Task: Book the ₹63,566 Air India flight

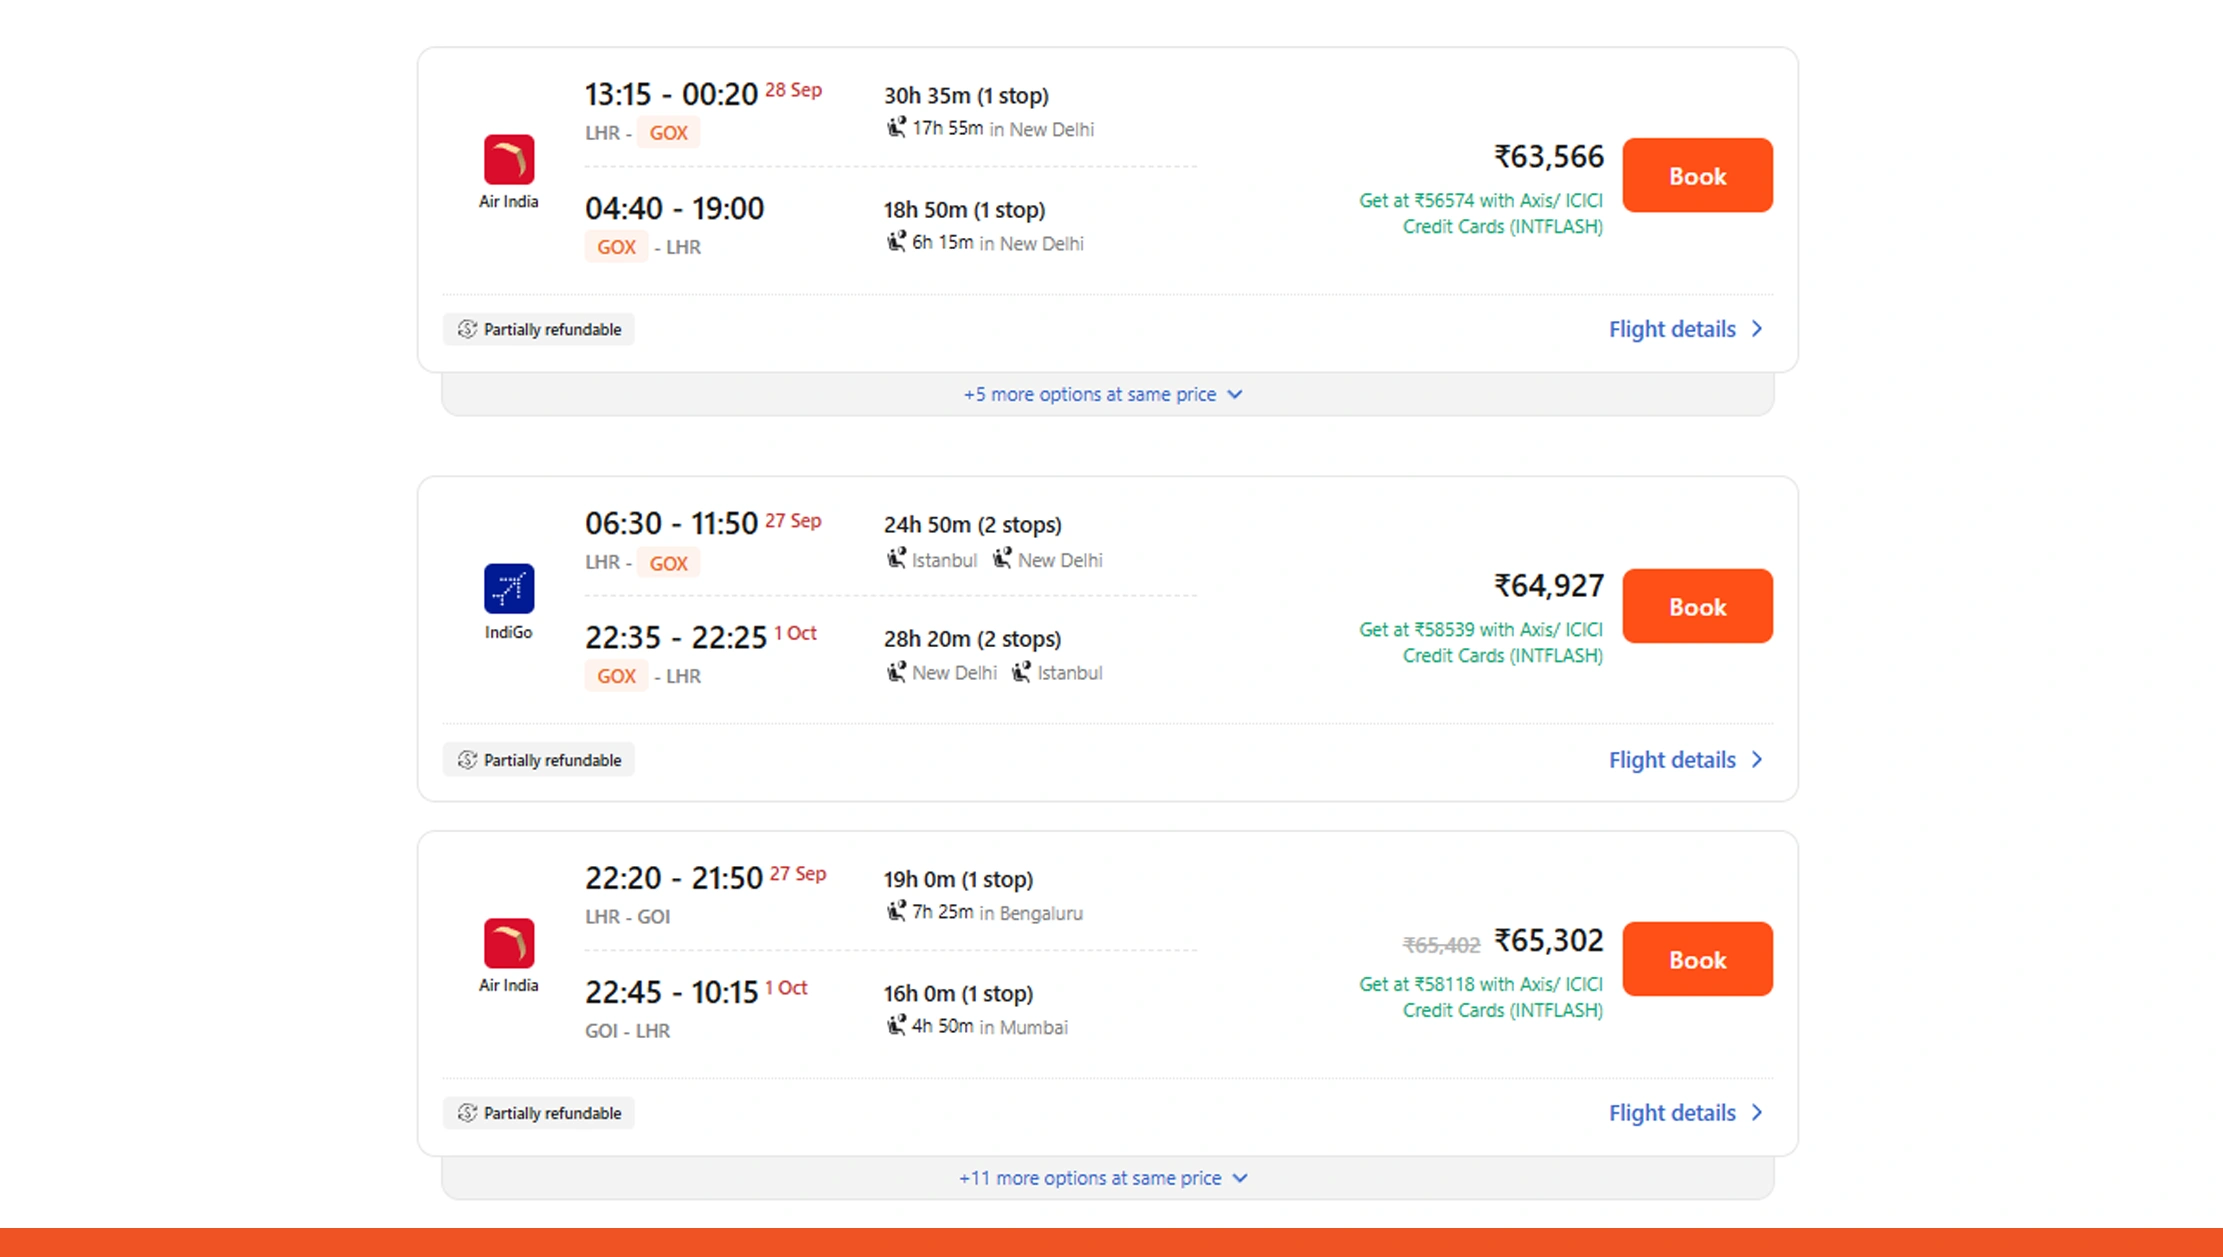Action: (1696, 175)
